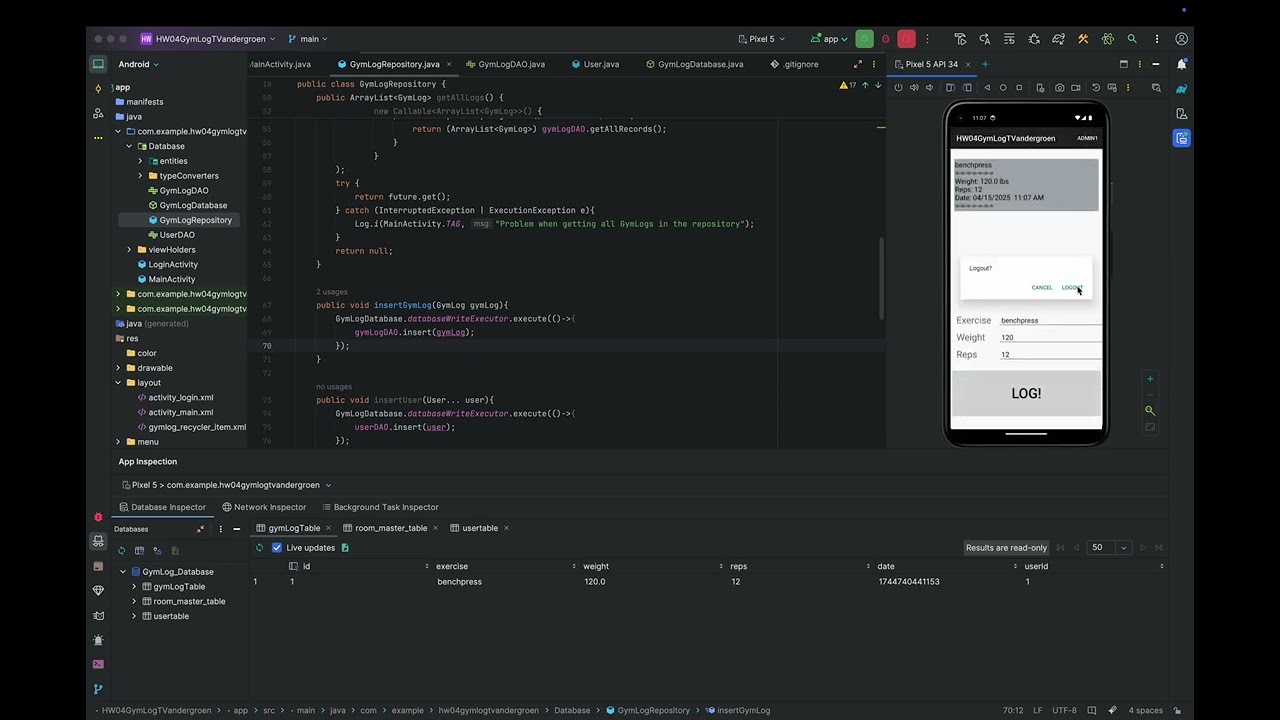The image size is (1280, 720).
Task: Zoom in on the emulator with plus icon
Action: click(1150, 379)
